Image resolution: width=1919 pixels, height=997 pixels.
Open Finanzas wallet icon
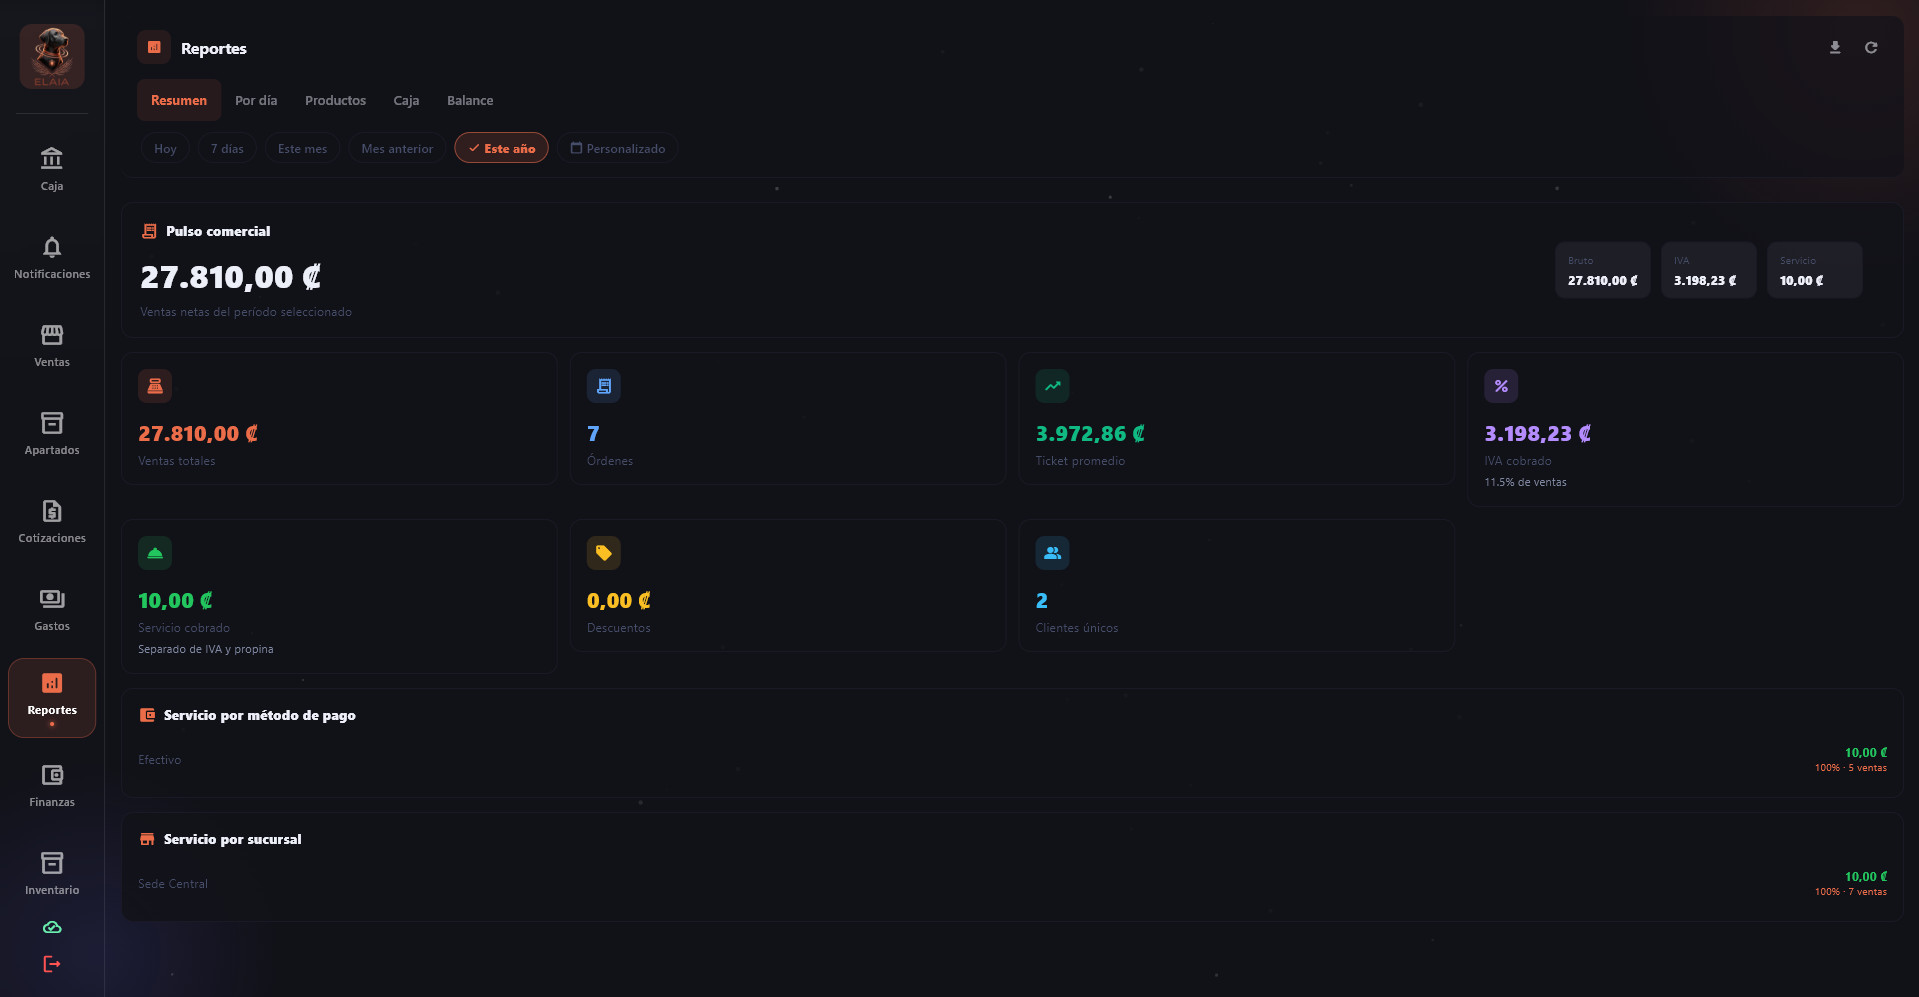pyautogui.click(x=52, y=774)
